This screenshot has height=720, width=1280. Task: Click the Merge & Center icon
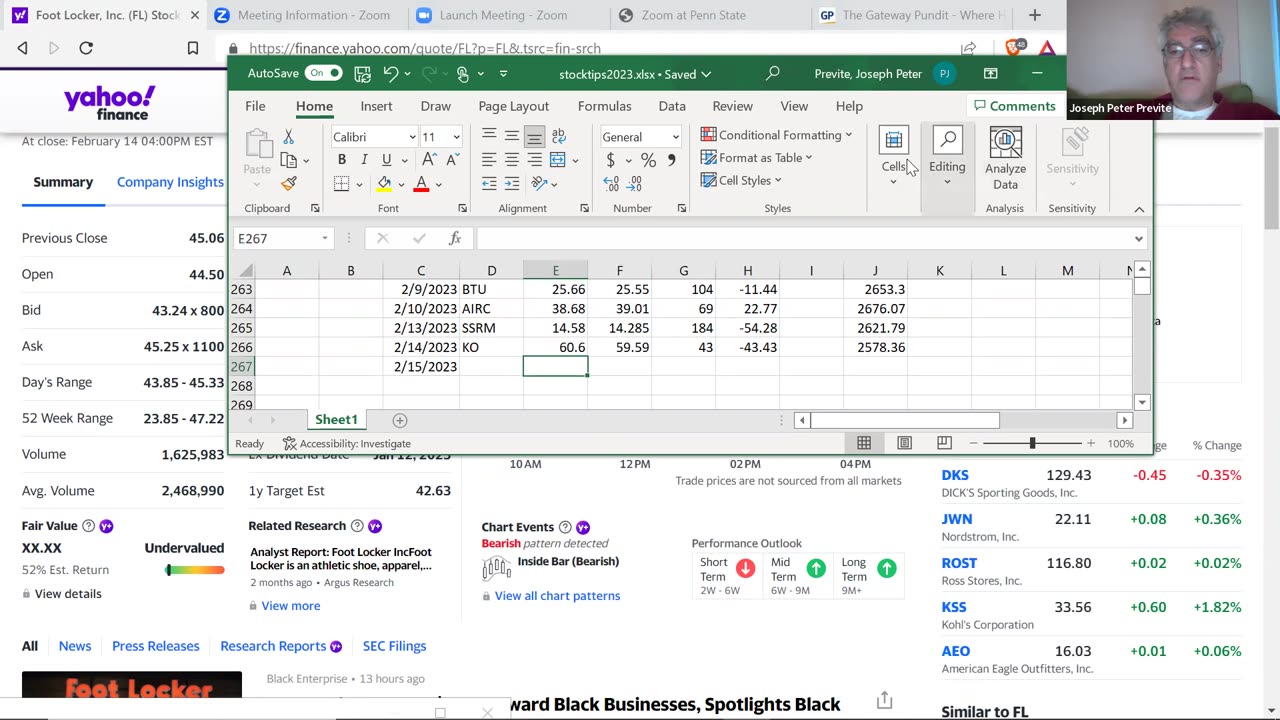(557, 160)
